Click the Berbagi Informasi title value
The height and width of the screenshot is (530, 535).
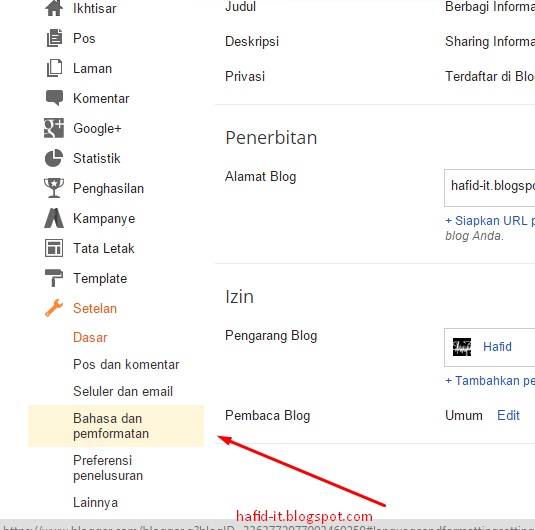(x=490, y=6)
